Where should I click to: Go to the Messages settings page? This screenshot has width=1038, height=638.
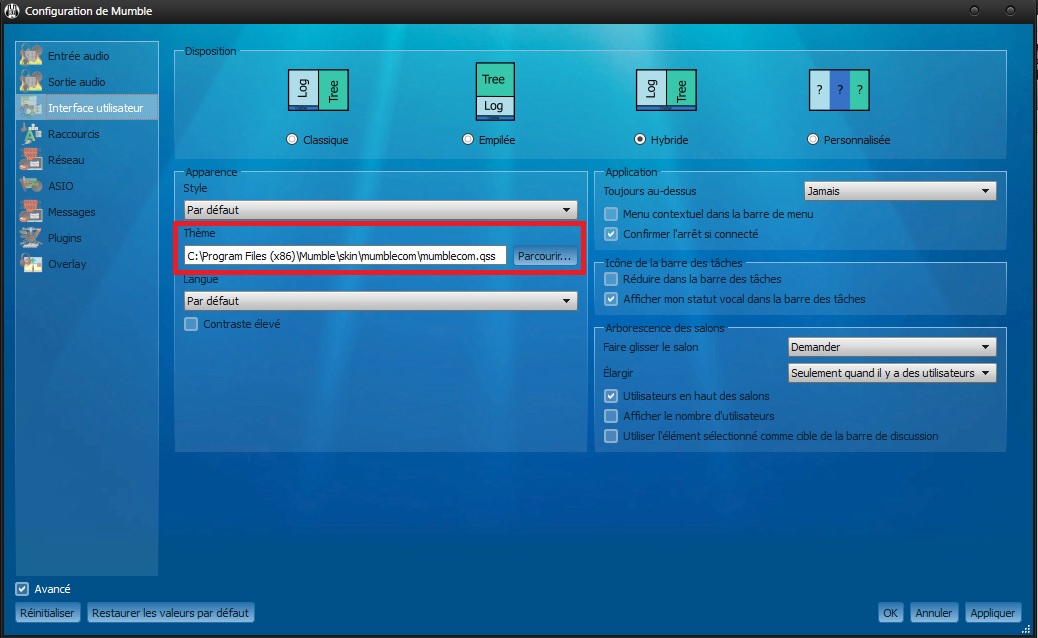87,212
